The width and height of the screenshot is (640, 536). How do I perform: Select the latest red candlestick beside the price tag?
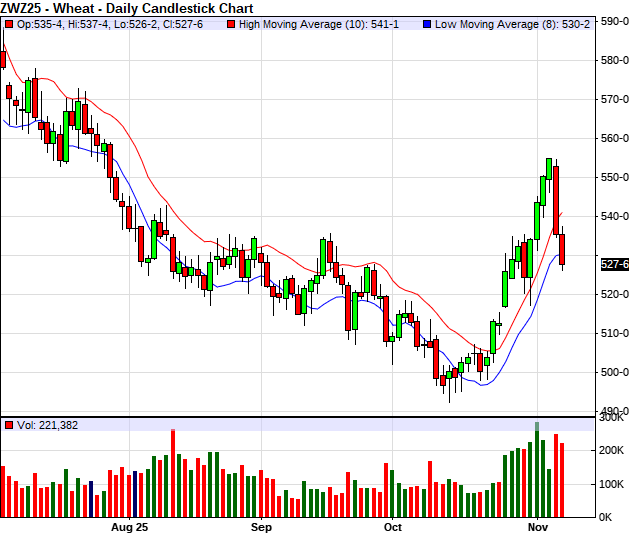pyautogui.click(x=562, y=249)
